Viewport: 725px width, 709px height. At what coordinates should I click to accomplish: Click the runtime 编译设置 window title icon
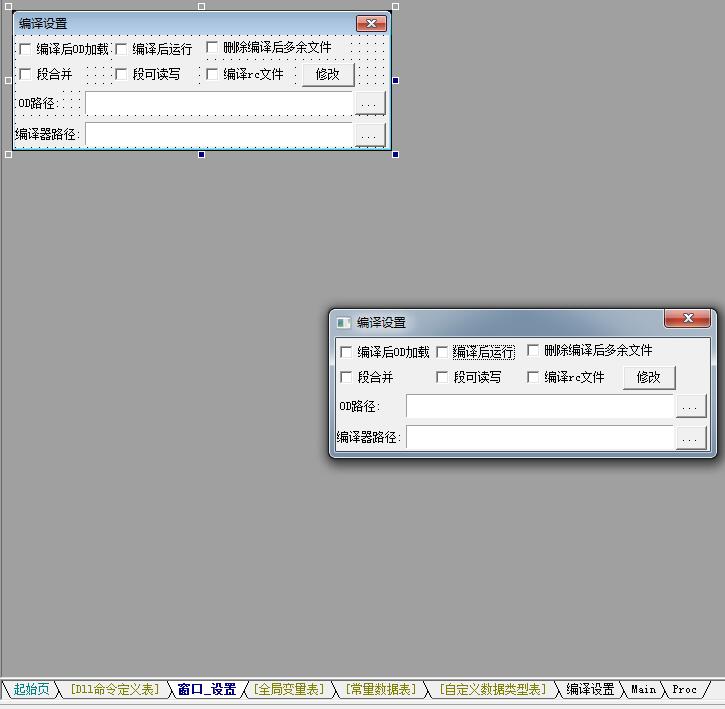(x=344, y=322)
